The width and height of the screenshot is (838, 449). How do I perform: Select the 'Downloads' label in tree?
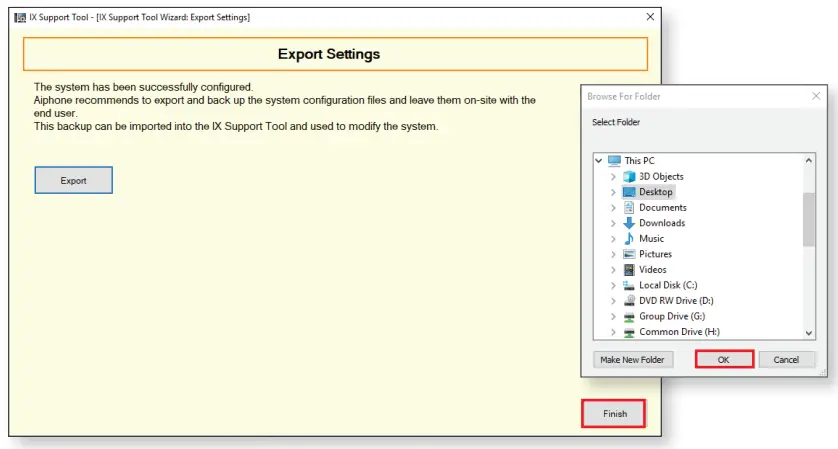click(662, 223)
